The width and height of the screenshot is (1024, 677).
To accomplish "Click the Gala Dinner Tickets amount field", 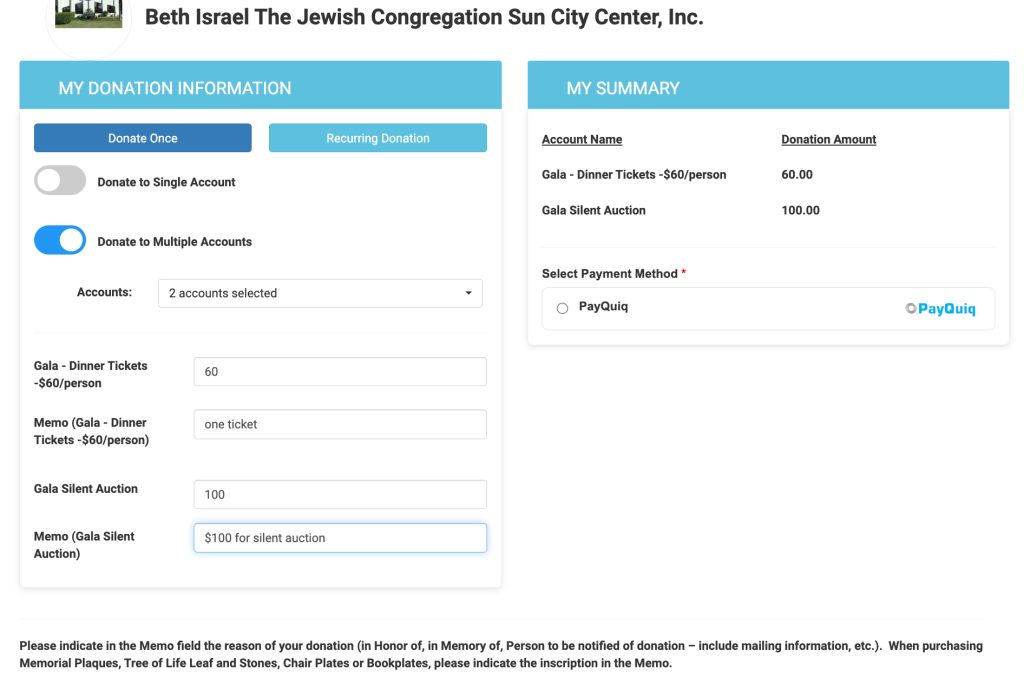I will pos(340,371).
